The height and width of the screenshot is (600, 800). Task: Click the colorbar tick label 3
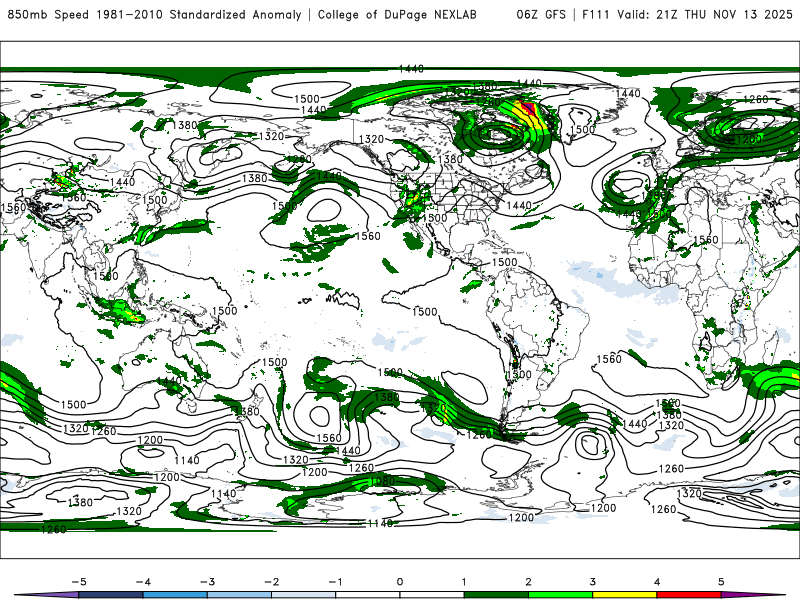click(x=592, y=582)
